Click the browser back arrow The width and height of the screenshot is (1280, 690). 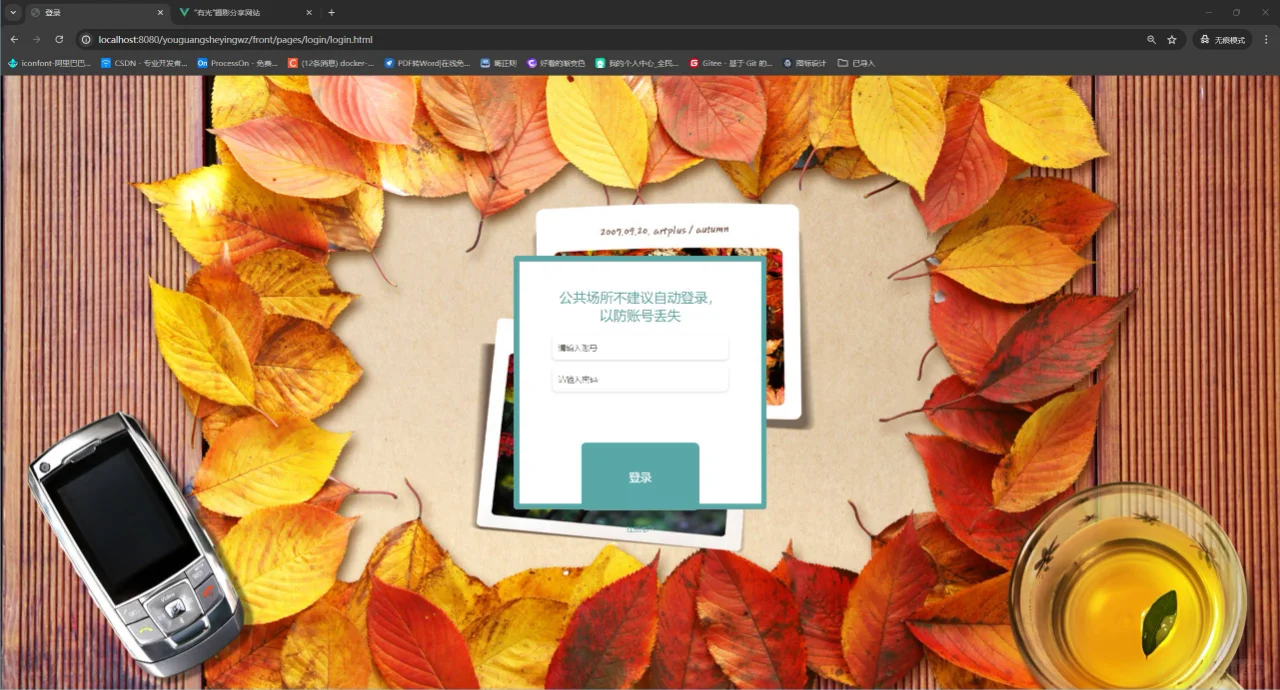coord(14,39)
